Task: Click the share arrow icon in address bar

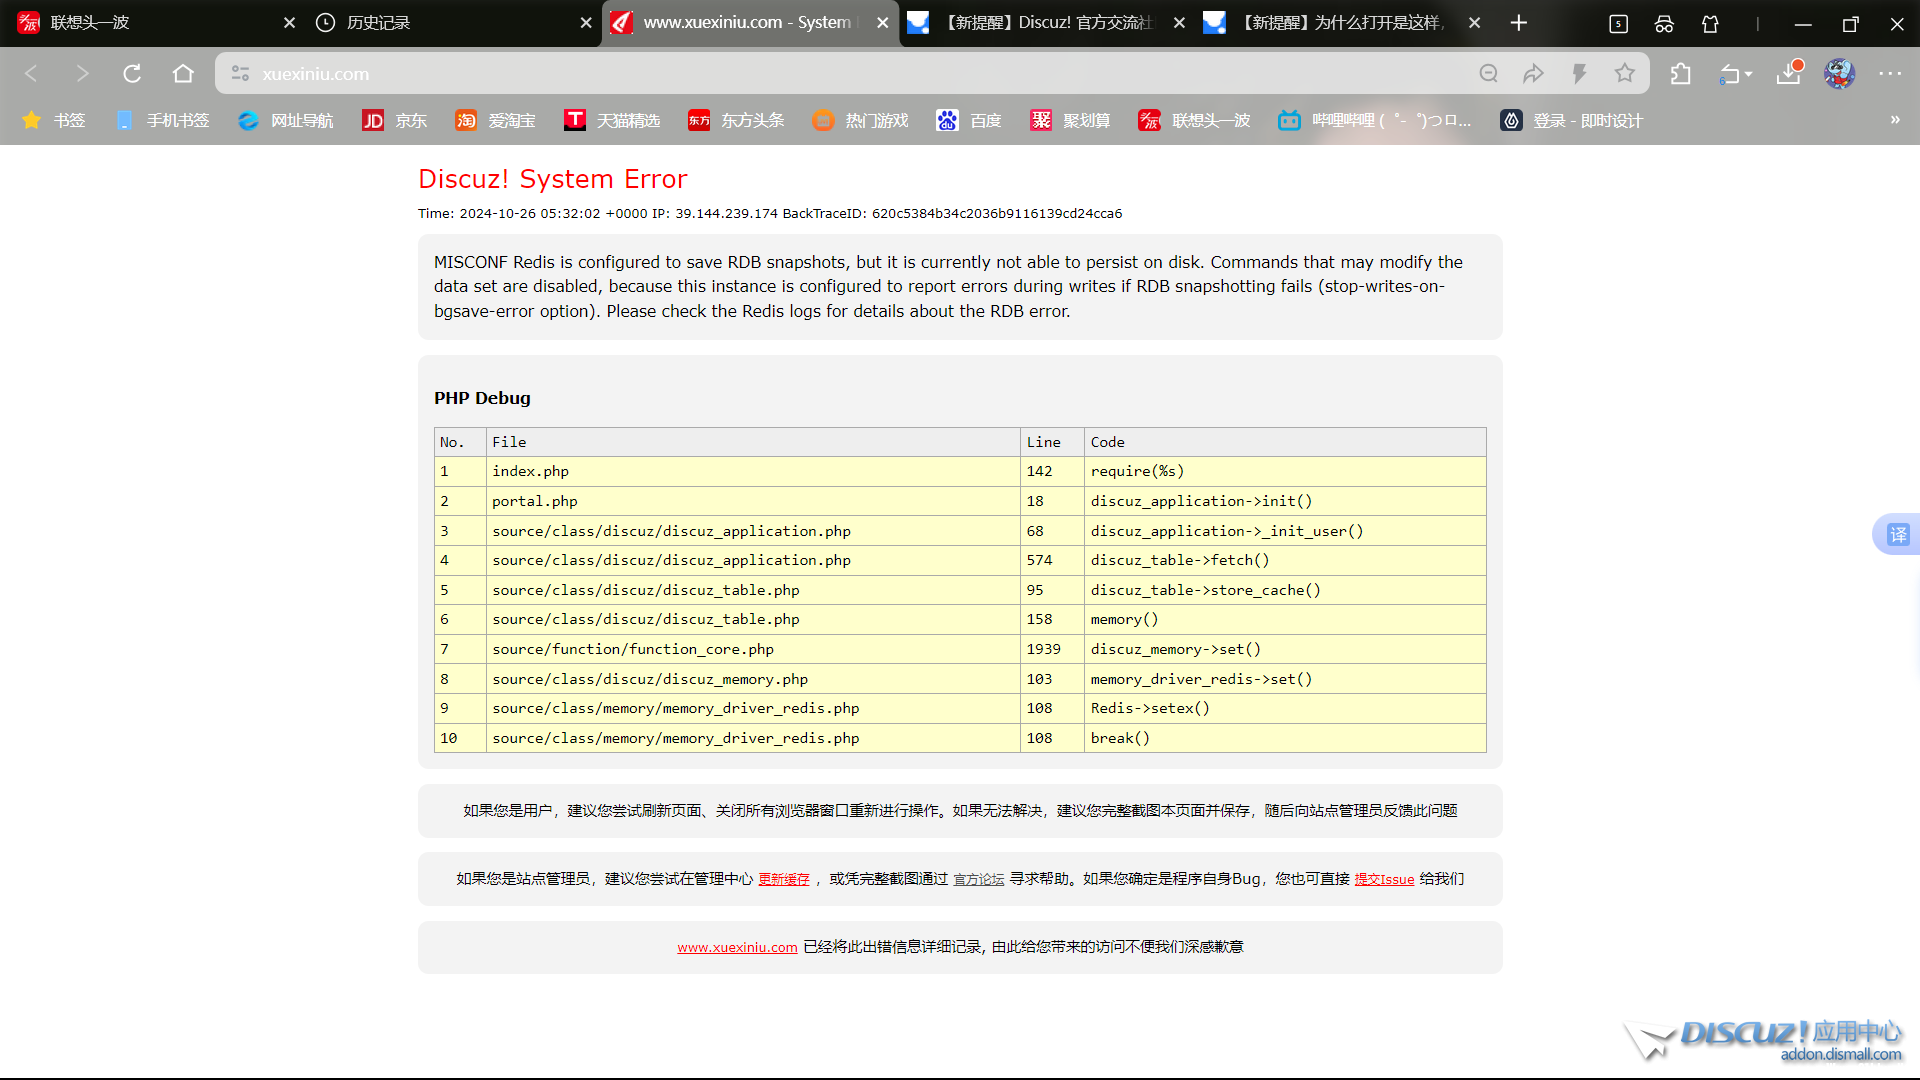Action: (x=1533, y=74)
